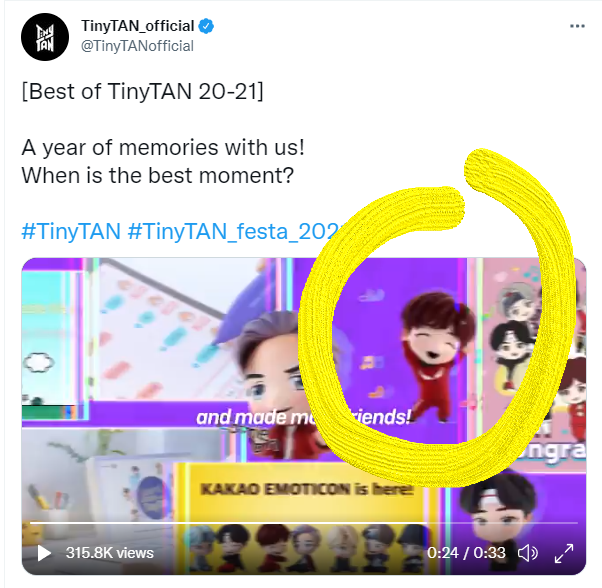Click the 'and made more friends!' caption

click(304, 418)
